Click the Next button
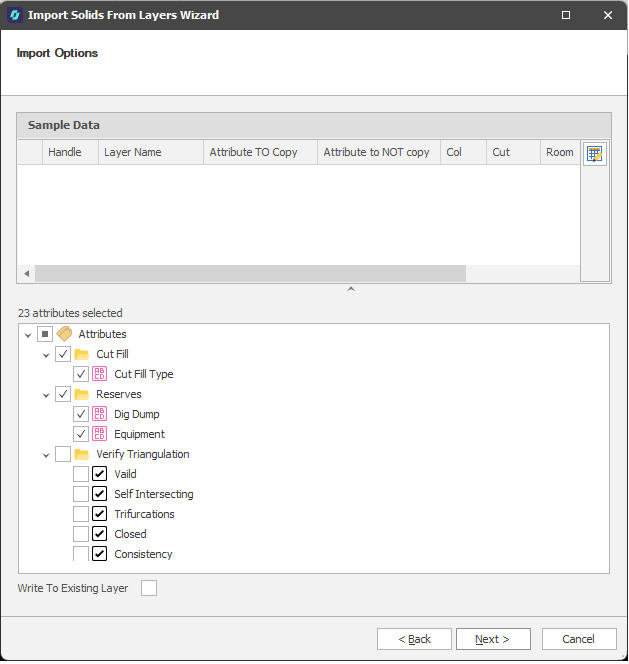 click(493, 639)
